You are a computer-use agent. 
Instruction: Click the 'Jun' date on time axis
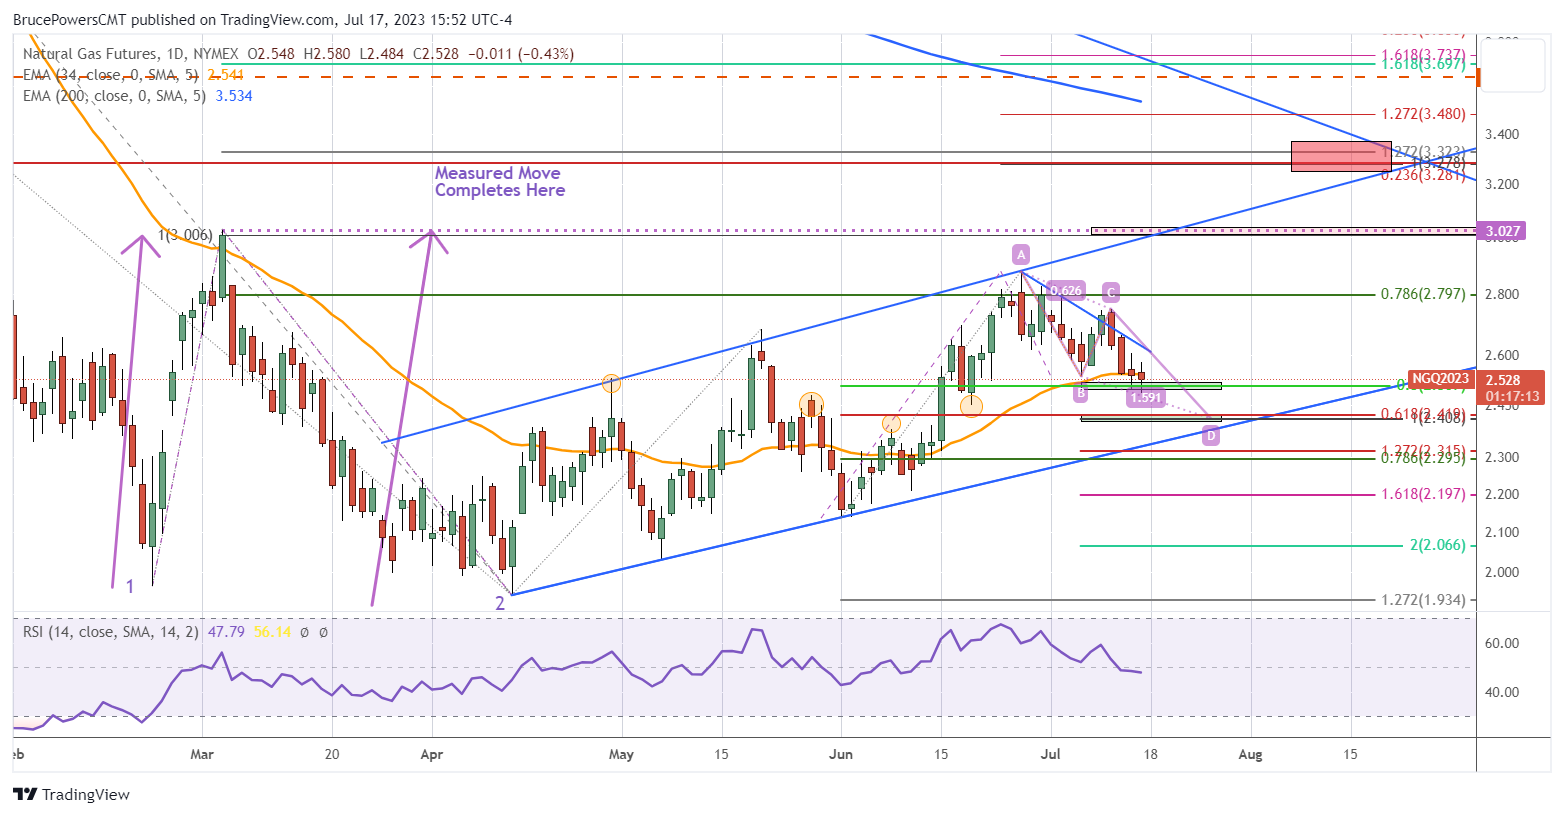pos(841,754)
